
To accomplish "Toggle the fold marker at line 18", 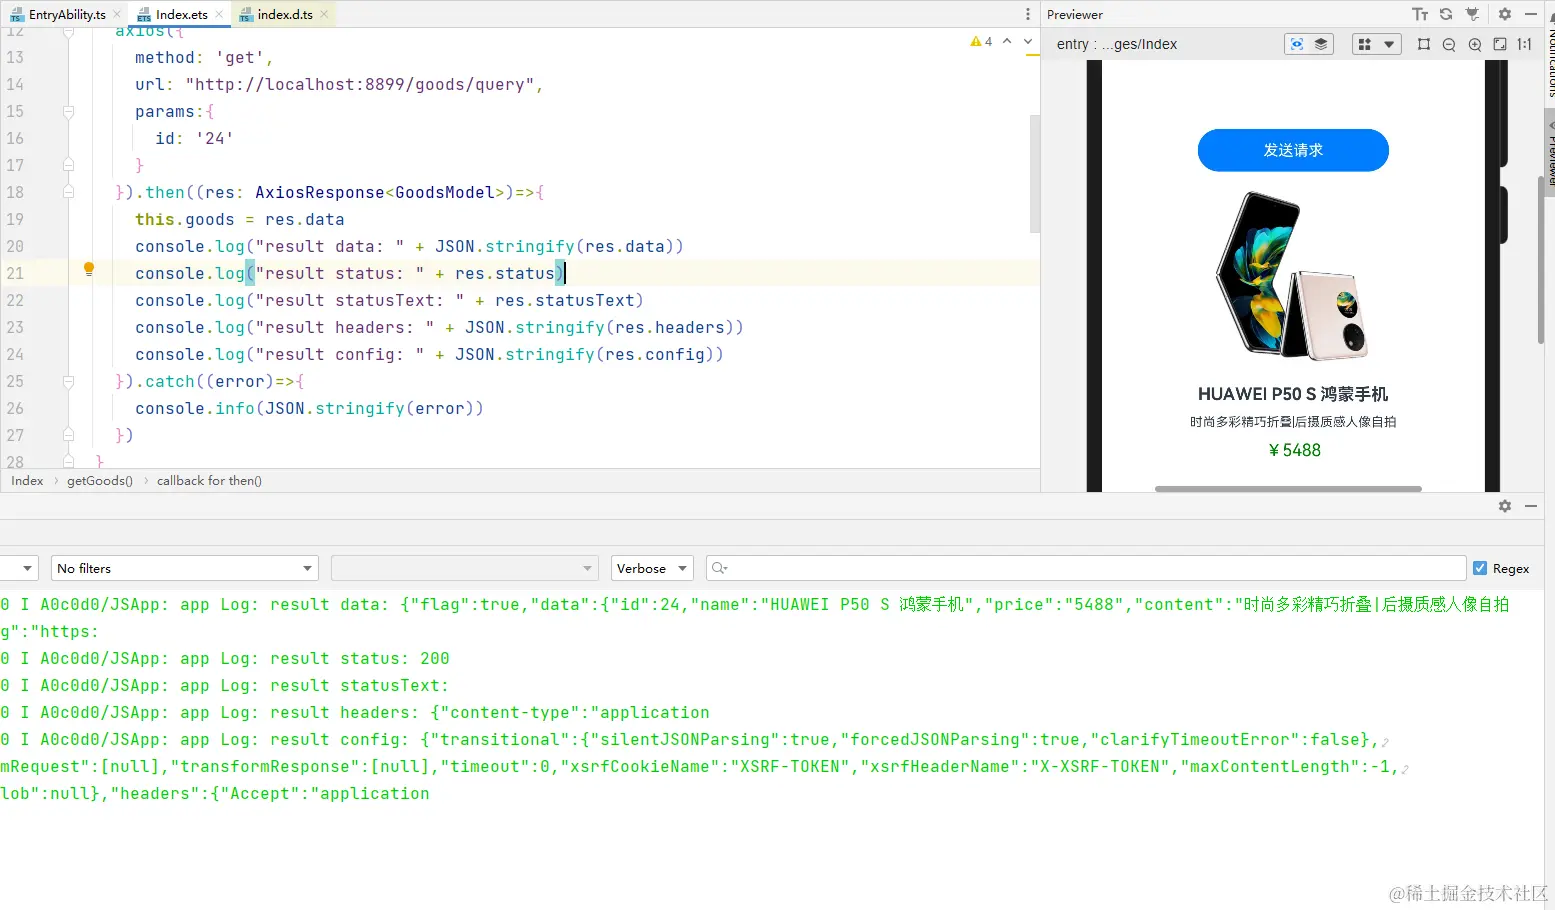I will tap(68, 192).
